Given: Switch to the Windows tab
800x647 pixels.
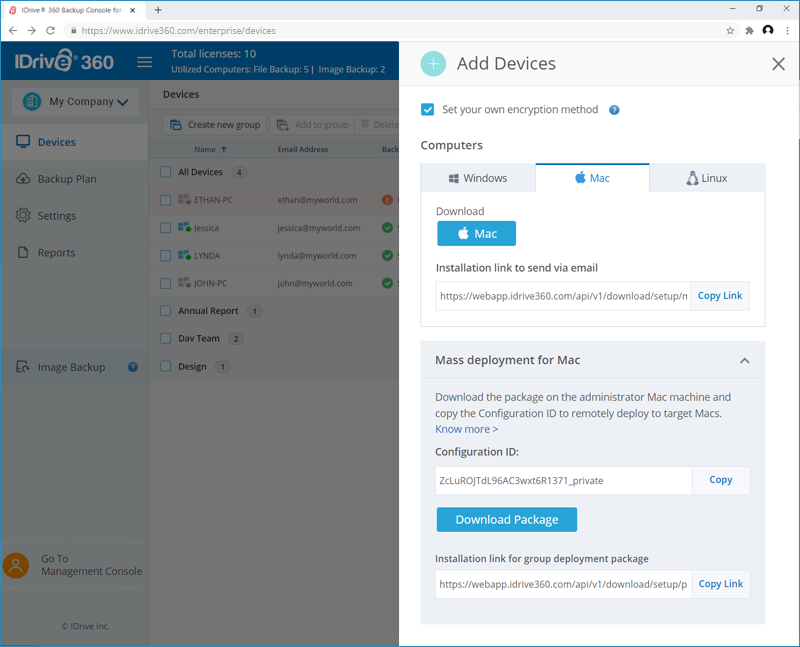Looking at the screenshot, I should 478,178.
